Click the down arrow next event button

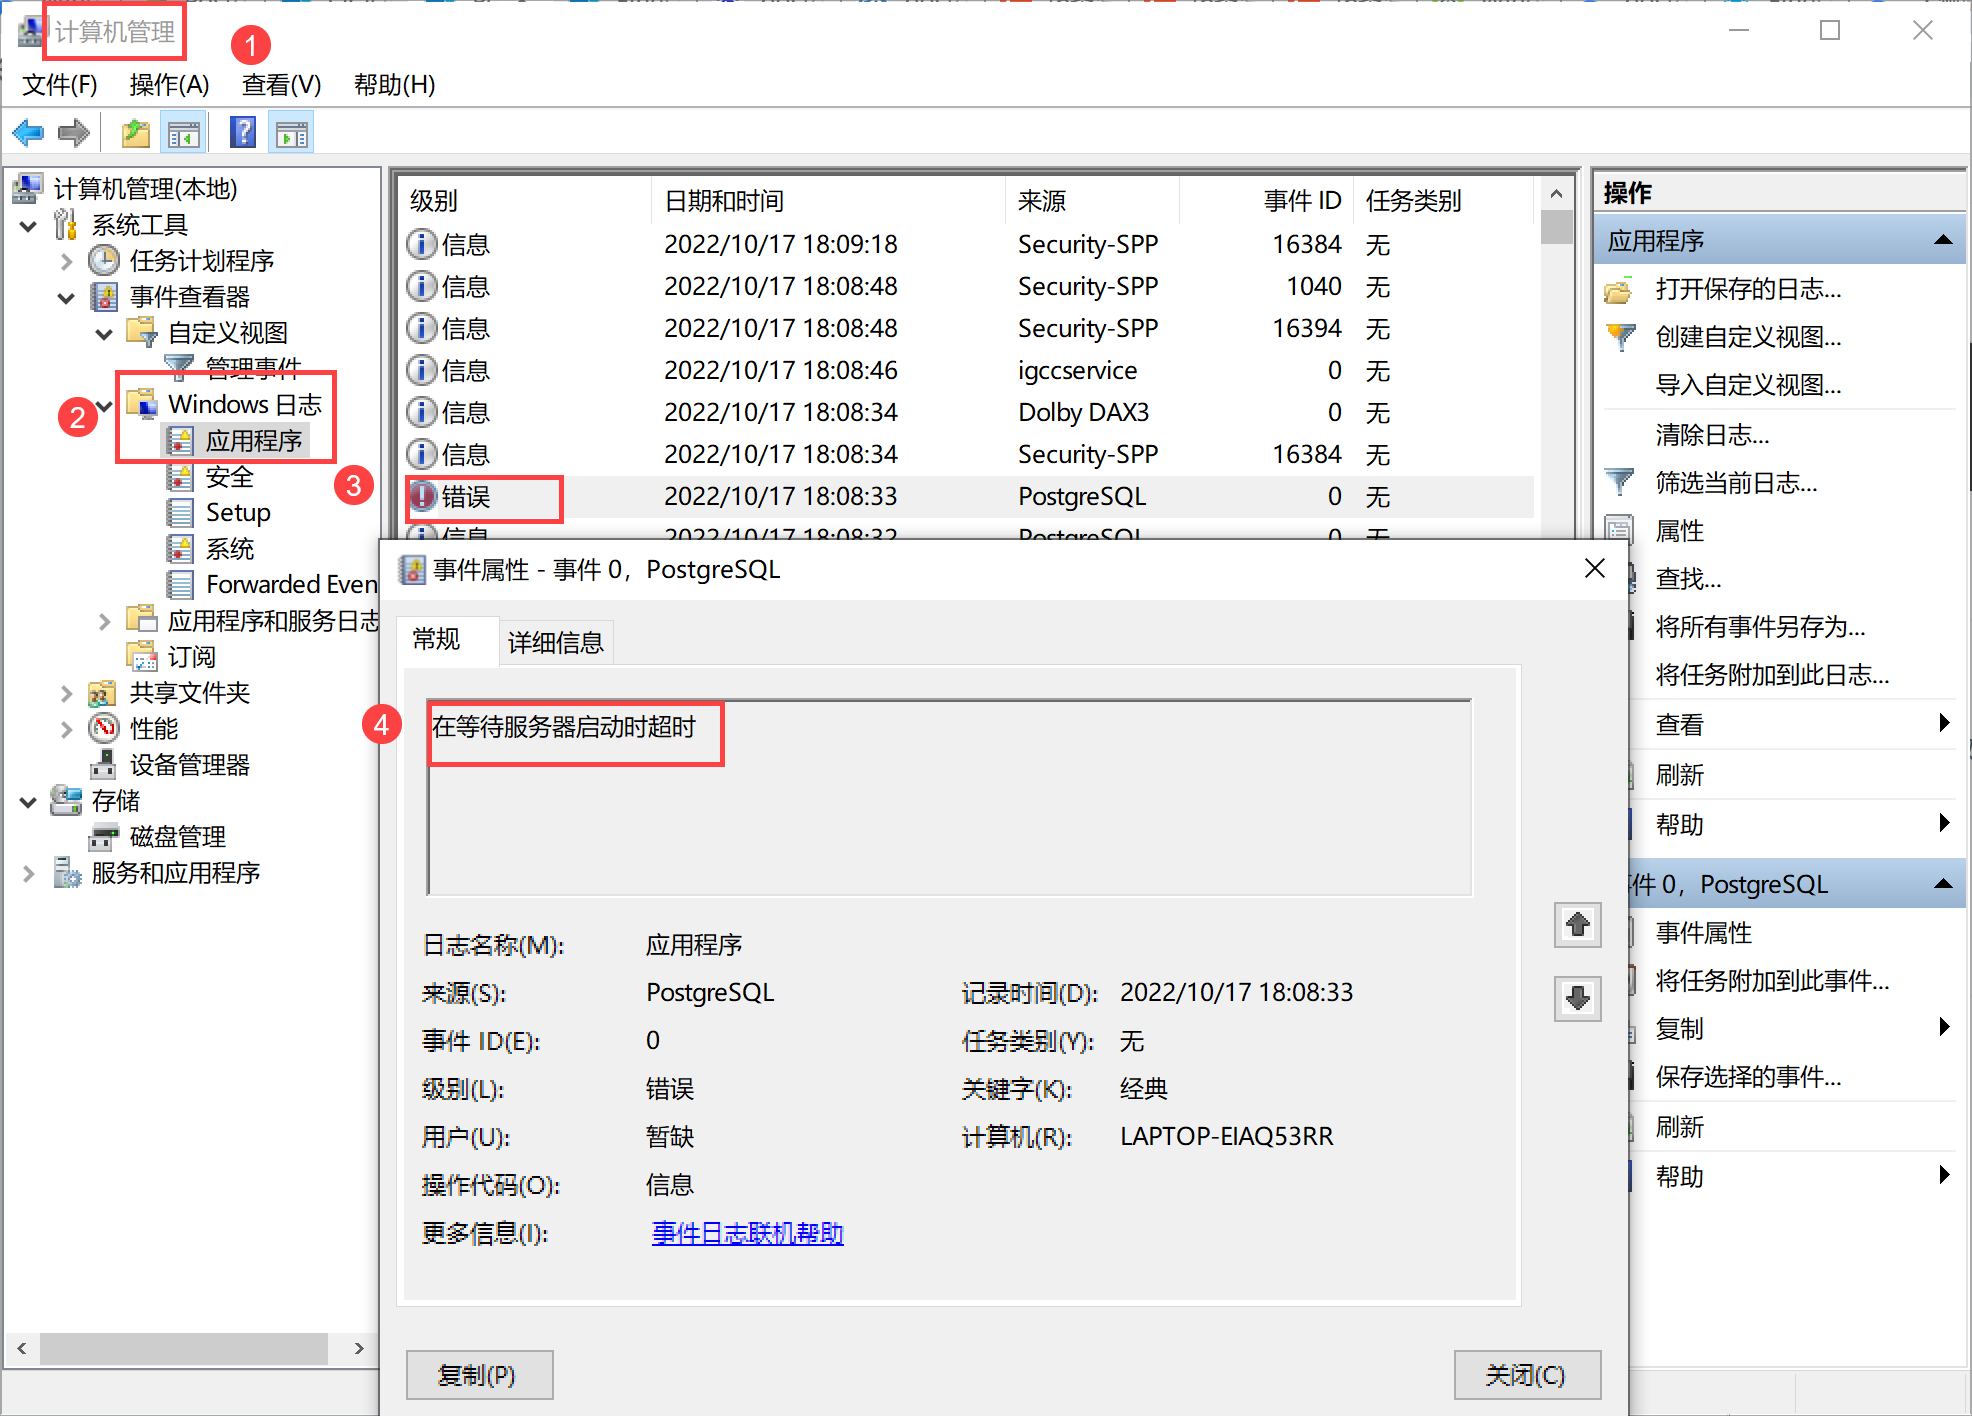tap(1577, 998)
